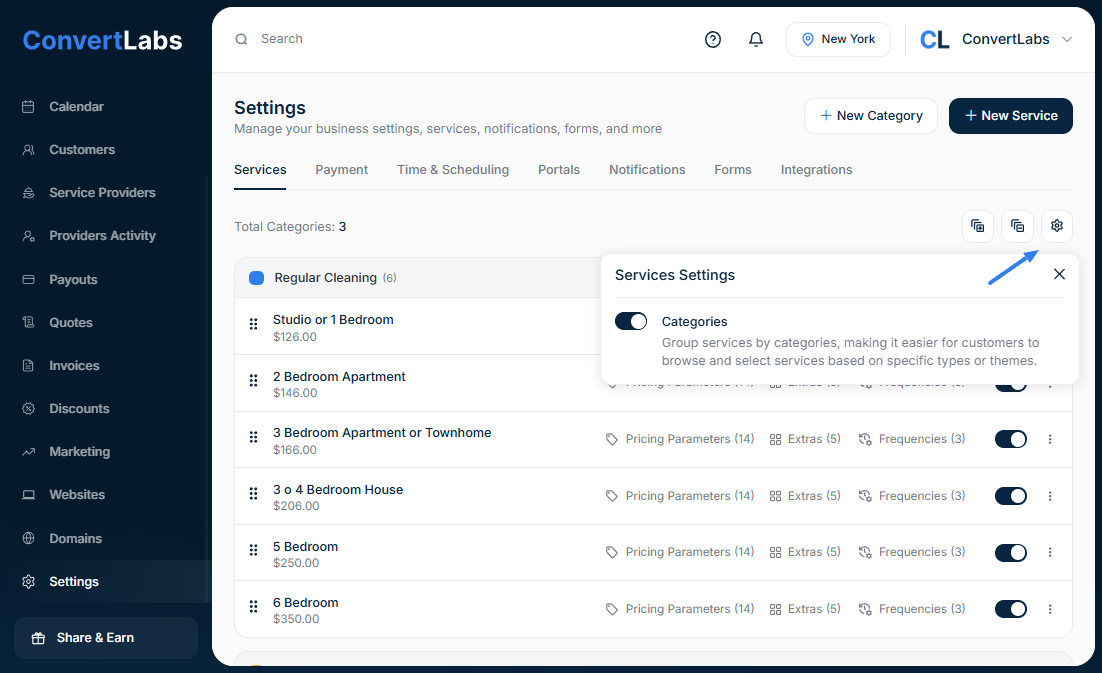Click the services settings gear icon

pos(1056,226)
